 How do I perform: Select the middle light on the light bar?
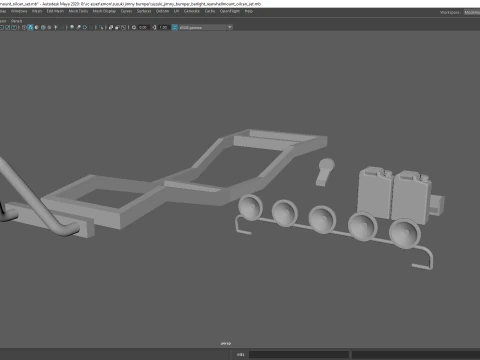pyautogui.click(x=322, y=219)
